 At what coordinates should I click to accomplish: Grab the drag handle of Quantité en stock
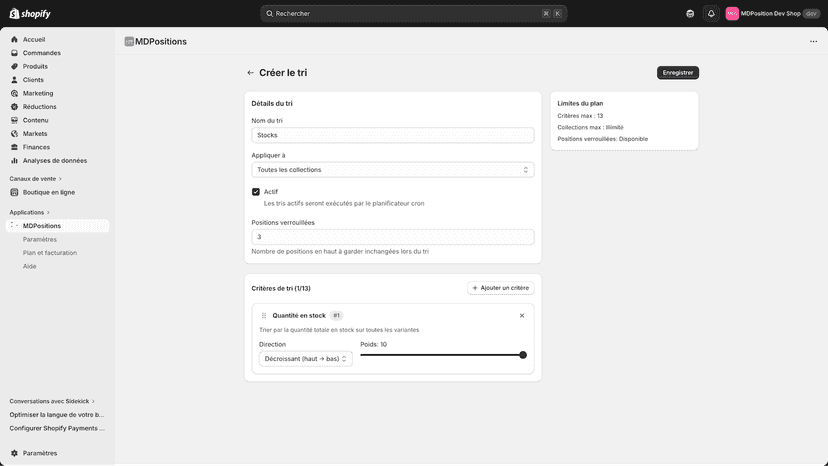tap(264, 316)
